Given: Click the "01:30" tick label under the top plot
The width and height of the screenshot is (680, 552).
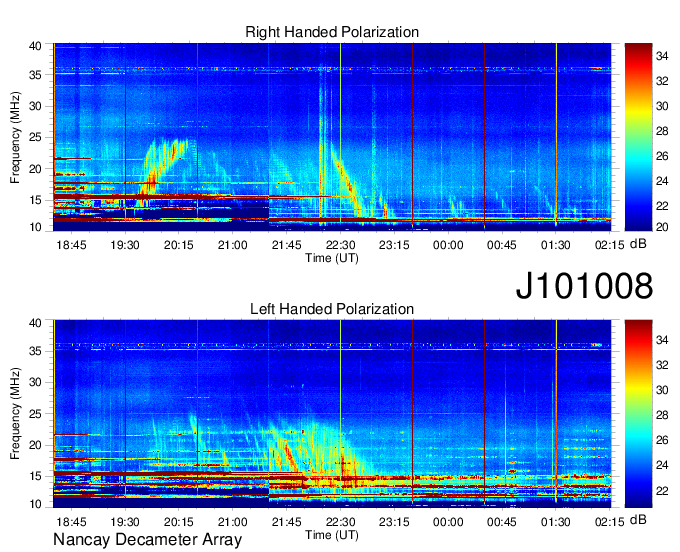Looking at the screenshot, I should [x=556, y=245].
